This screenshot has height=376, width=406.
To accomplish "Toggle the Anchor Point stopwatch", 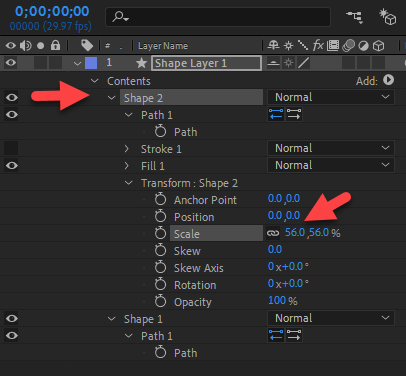I will [160, 199].
